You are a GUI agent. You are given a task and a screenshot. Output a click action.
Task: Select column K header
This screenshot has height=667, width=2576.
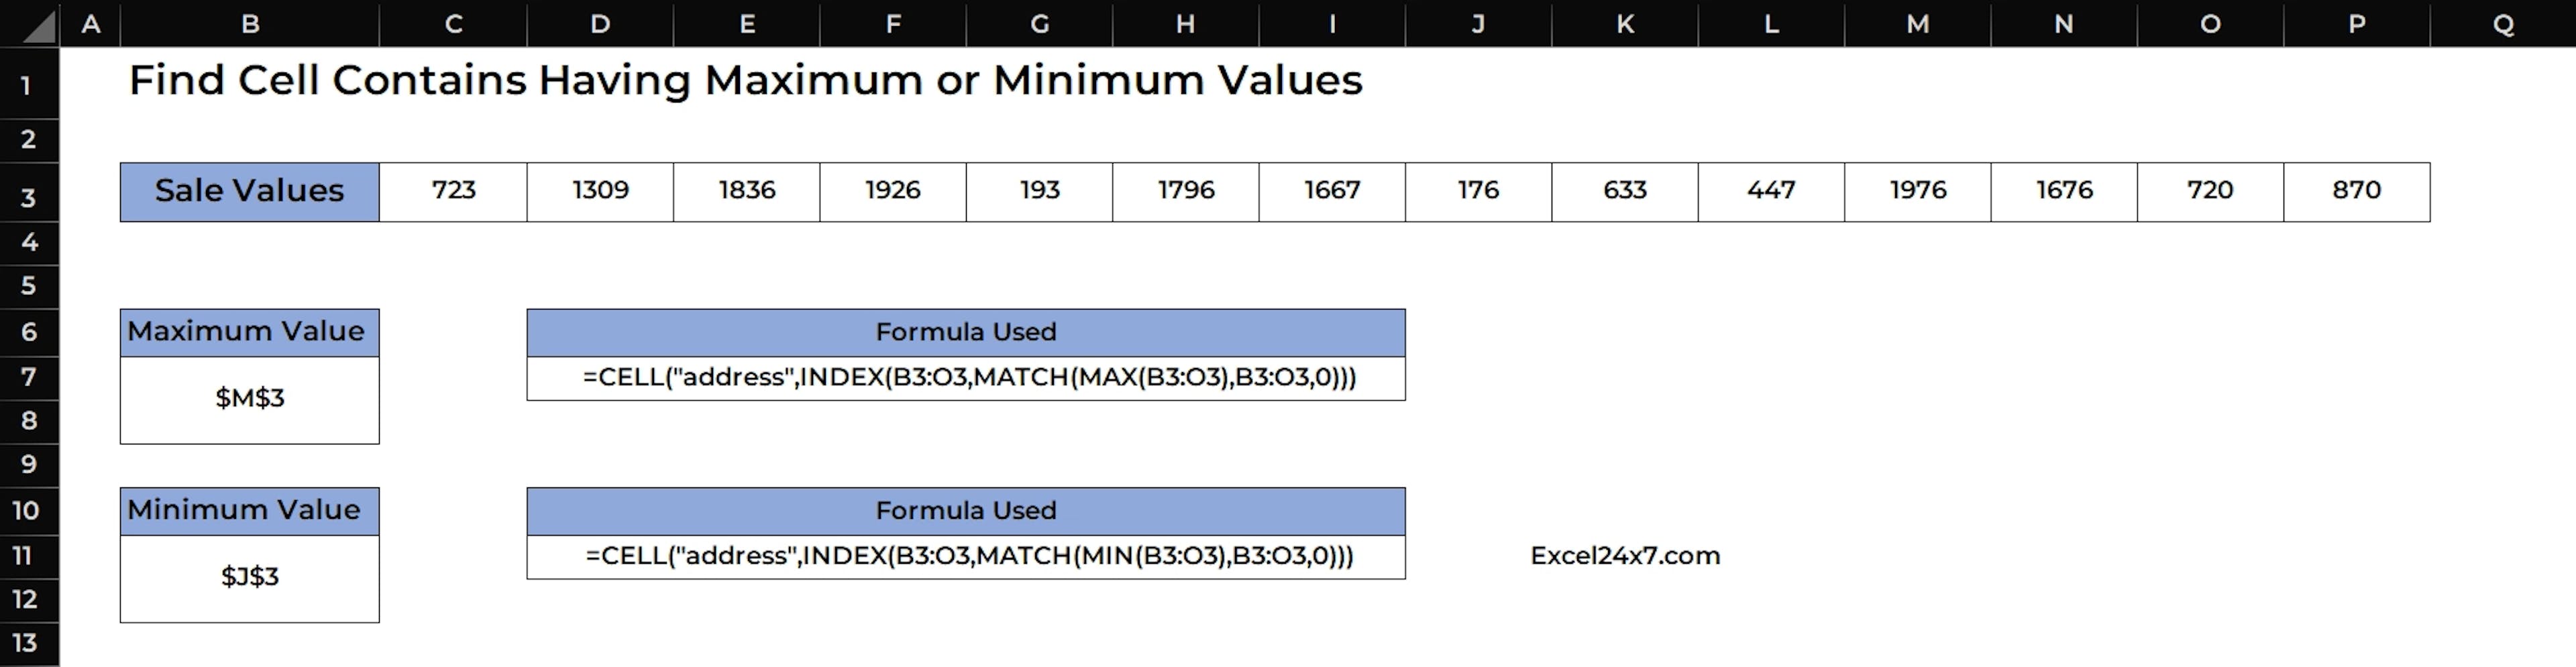[1625, 24]
